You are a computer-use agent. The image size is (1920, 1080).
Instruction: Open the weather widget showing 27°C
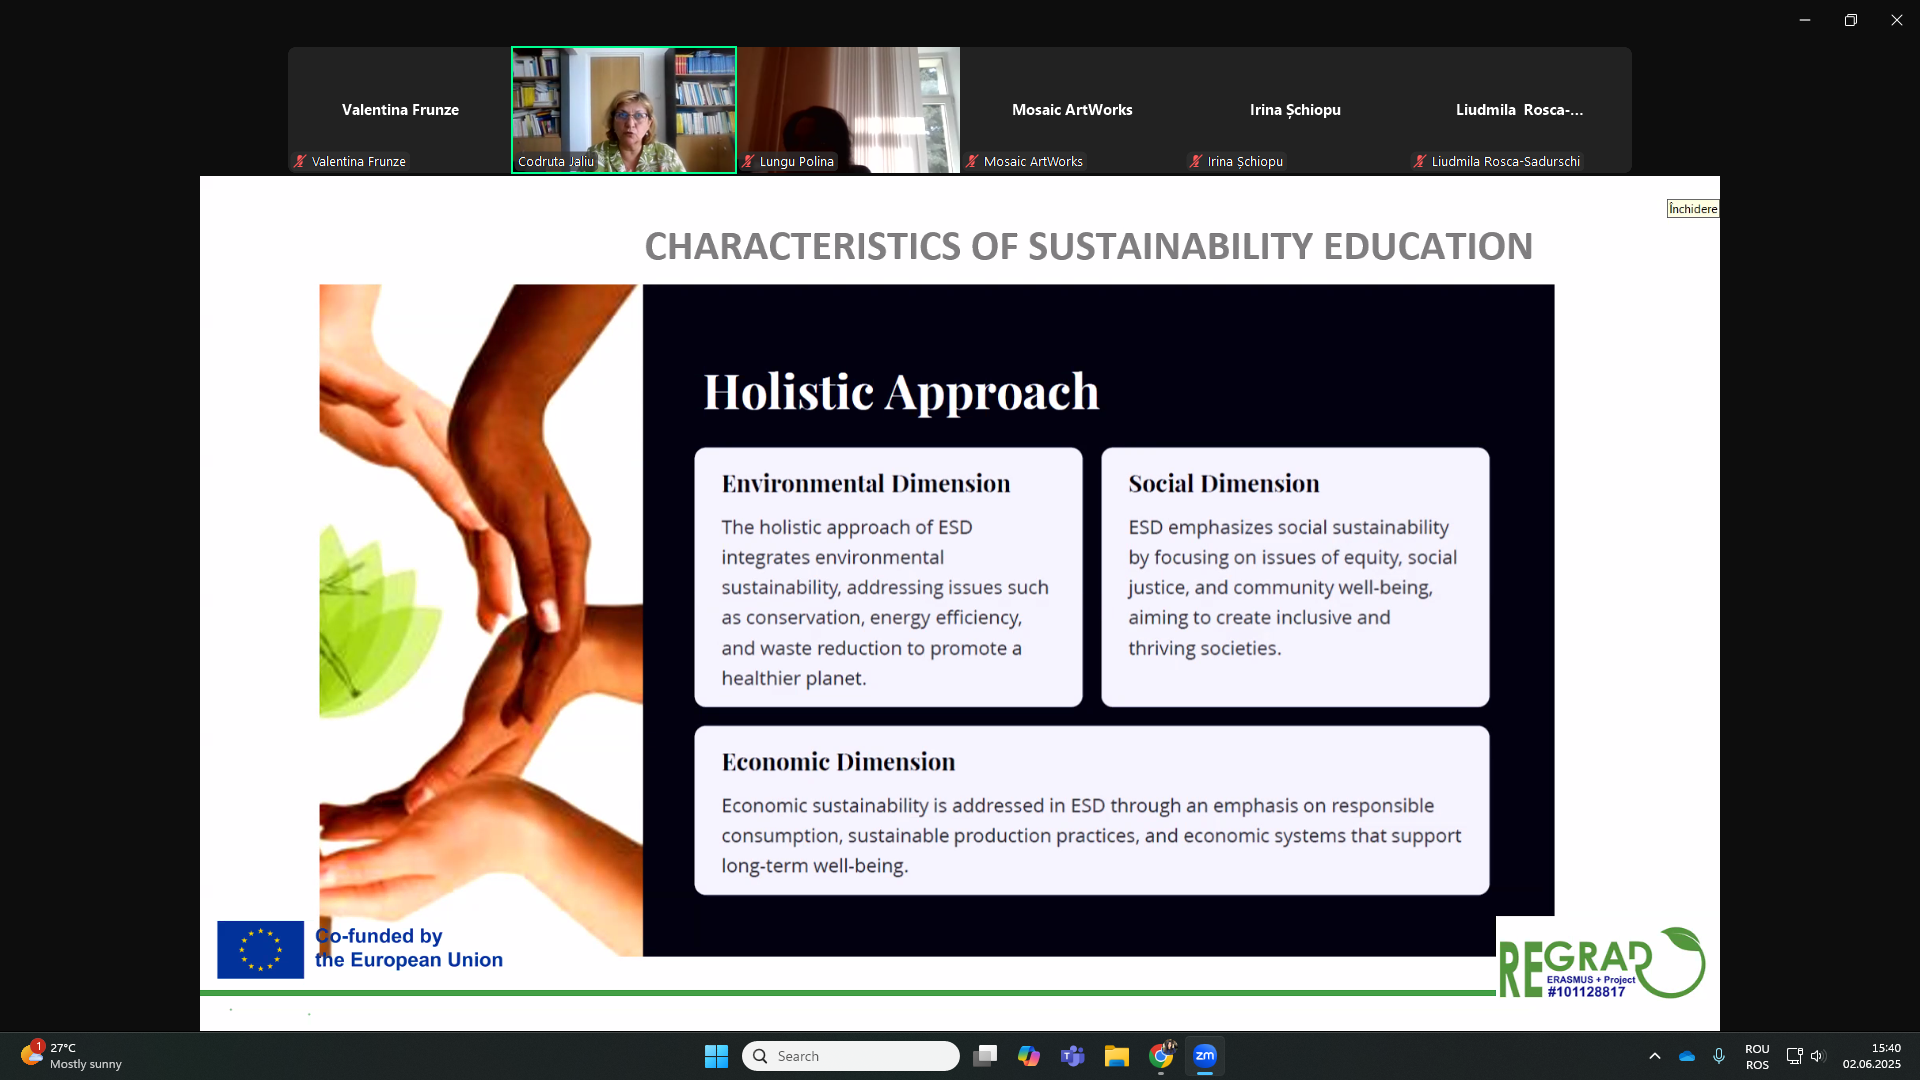point(70,1056)
